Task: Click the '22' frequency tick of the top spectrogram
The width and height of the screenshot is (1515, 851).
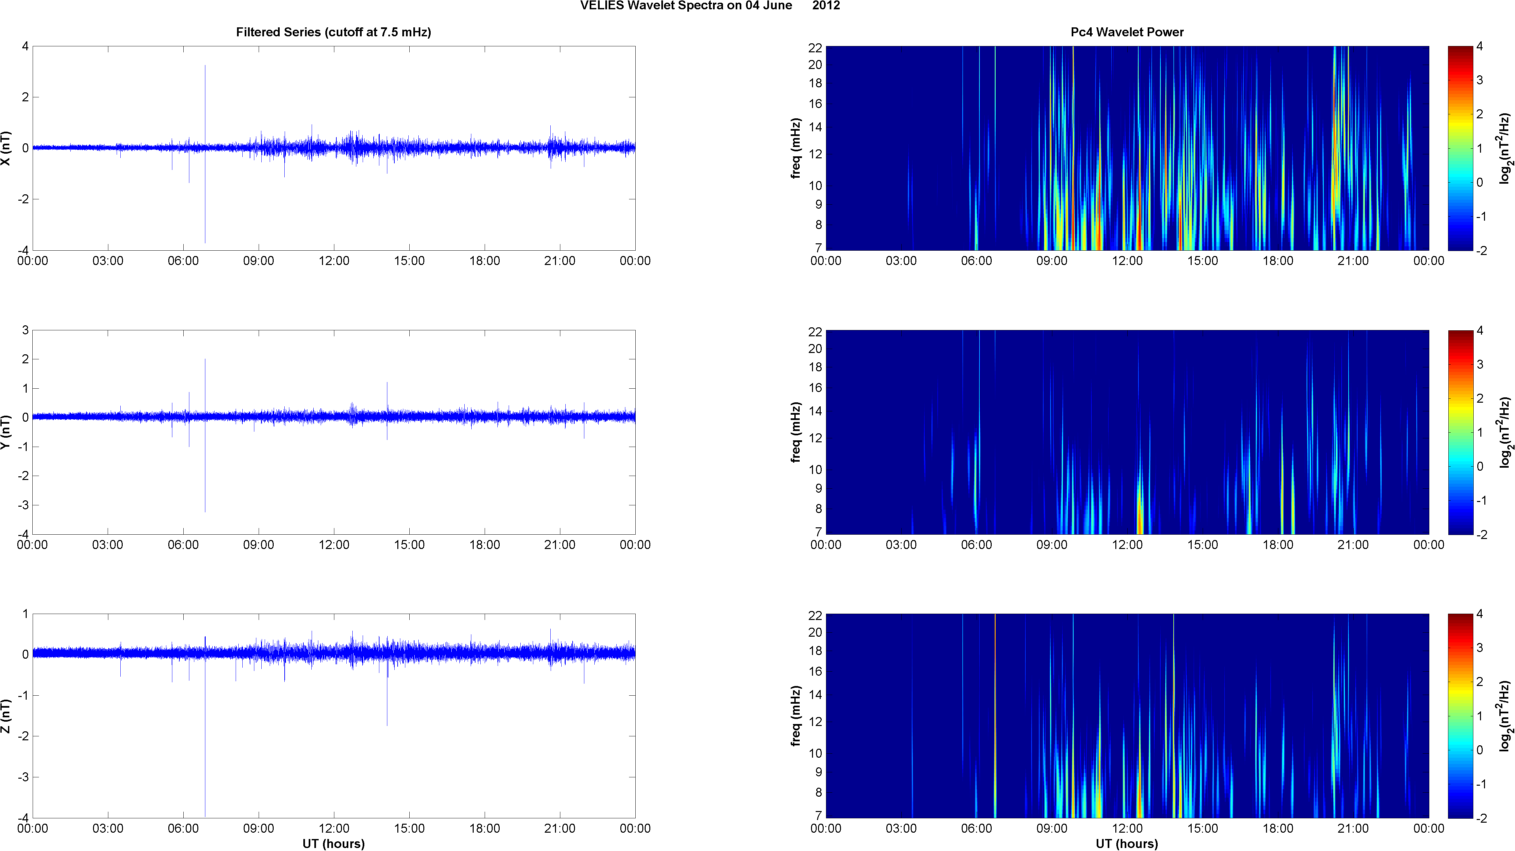Action: pyautogui.click(x=815, y=47)
